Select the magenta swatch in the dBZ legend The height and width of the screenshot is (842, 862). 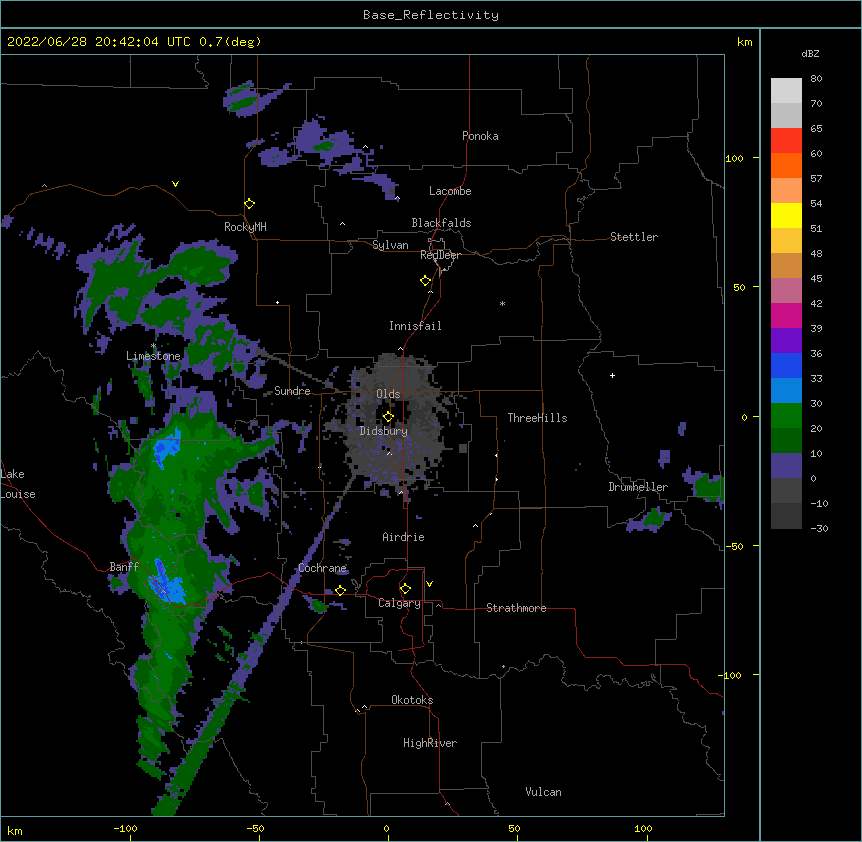786,316
